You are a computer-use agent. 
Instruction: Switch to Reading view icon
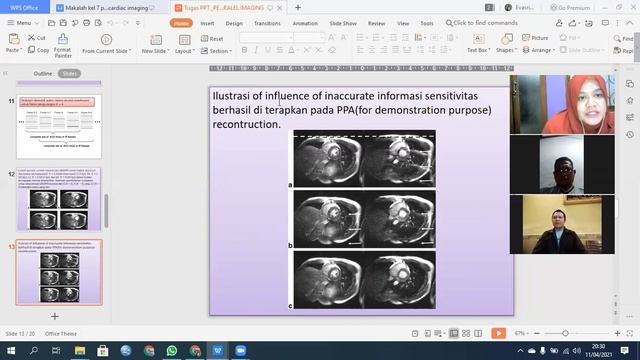478,333
